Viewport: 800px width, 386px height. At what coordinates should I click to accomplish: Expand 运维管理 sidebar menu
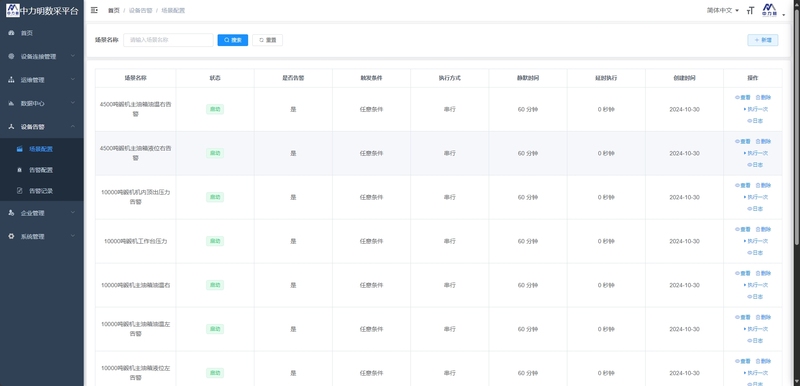click(42, 80)
